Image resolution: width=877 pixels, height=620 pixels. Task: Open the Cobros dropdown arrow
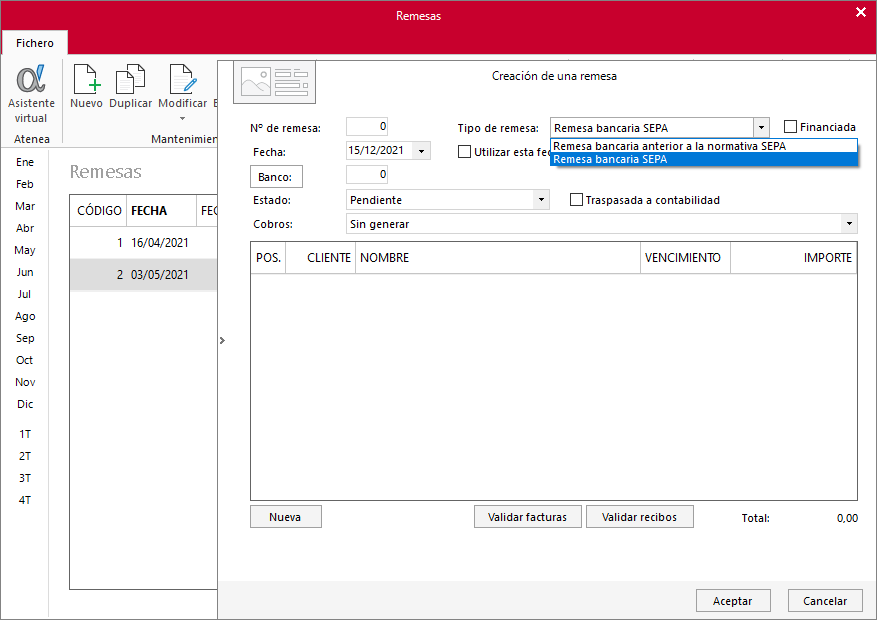pos(849,224)
